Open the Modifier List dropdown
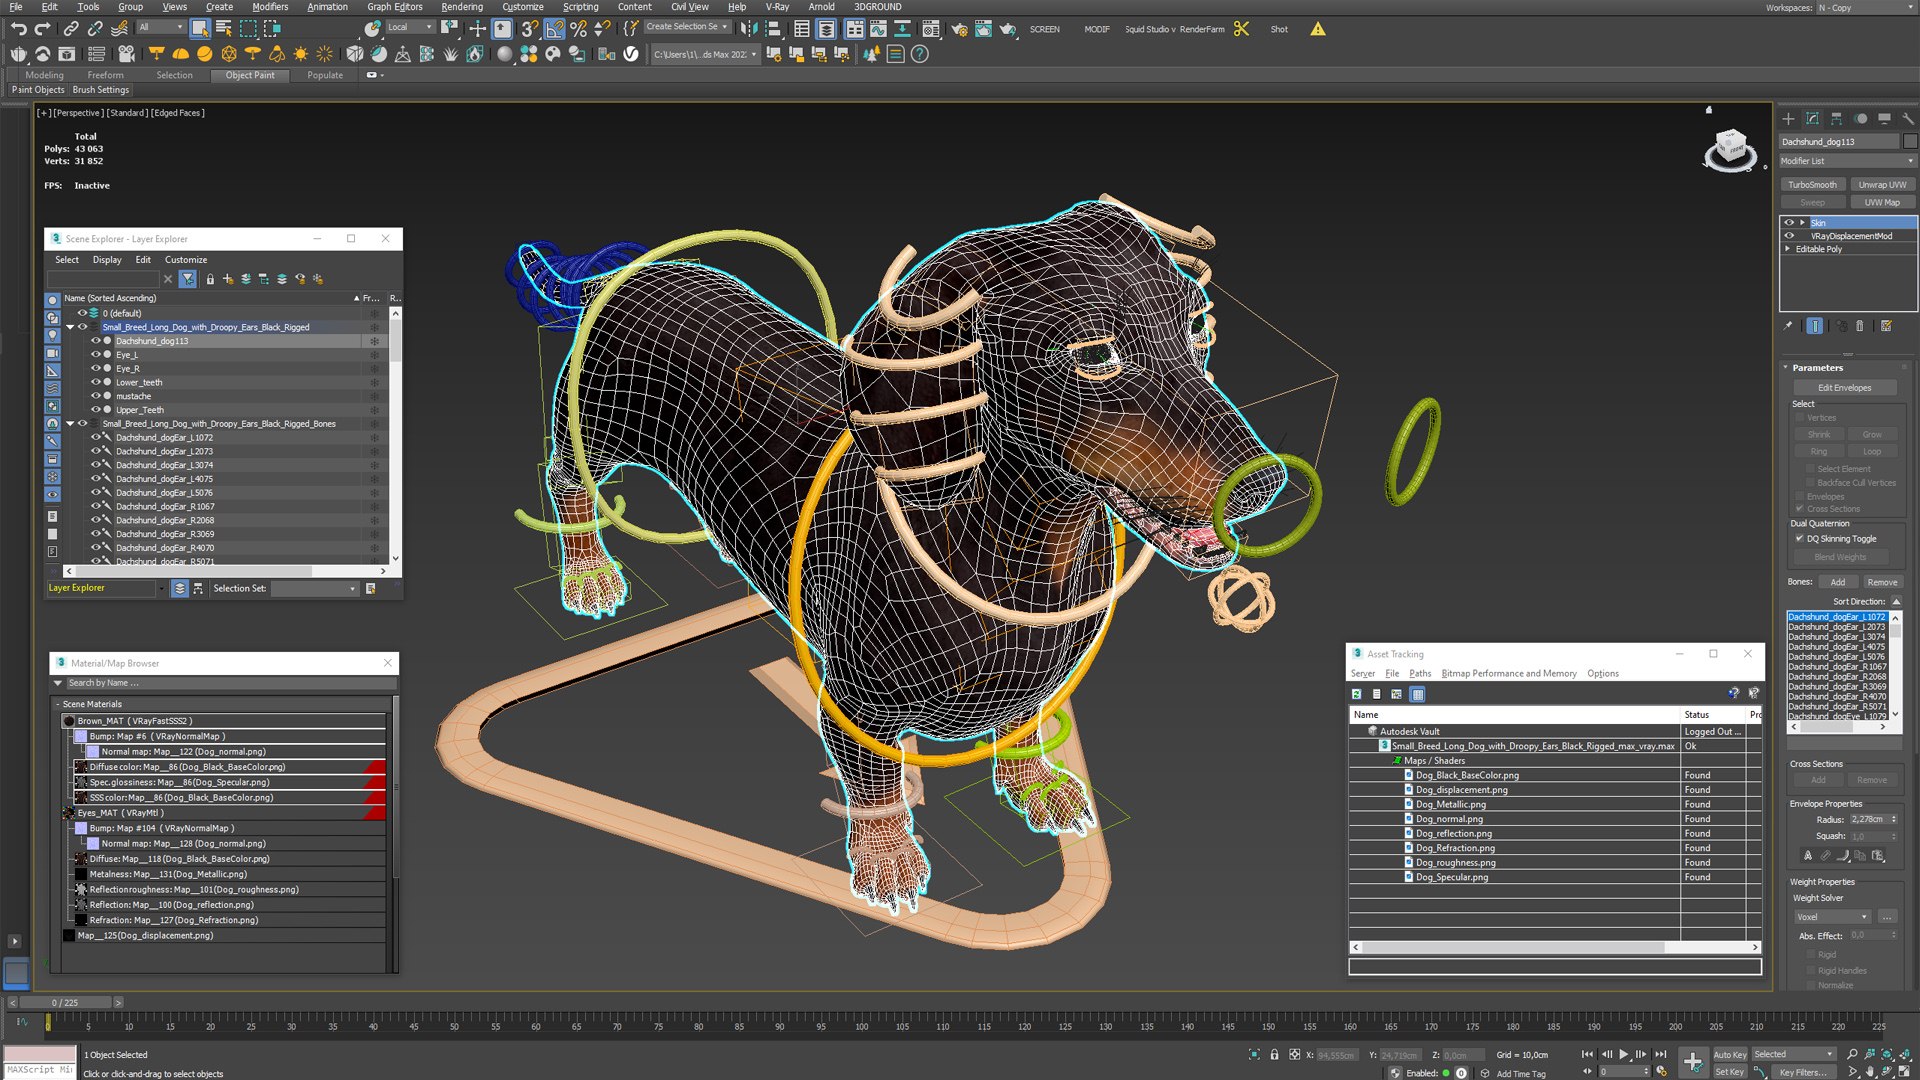The height and width of the screenshot is (1080, 1920). pos(1847,161)
